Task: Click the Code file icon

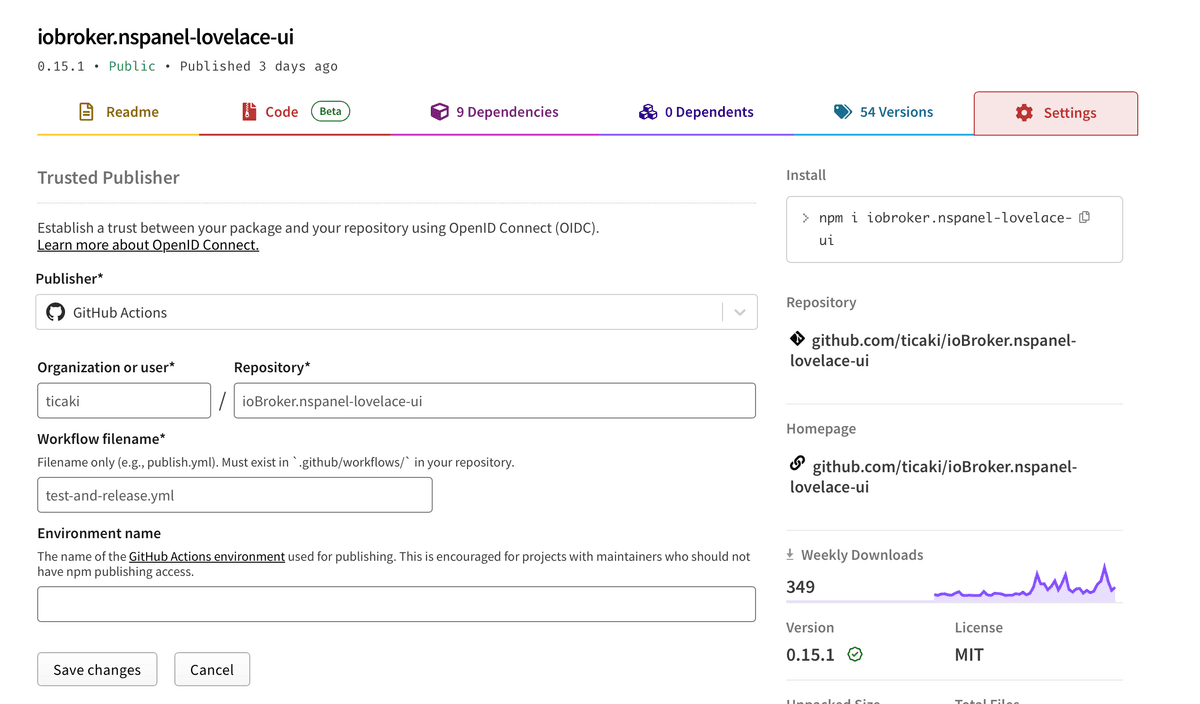Action: (249, 112)
